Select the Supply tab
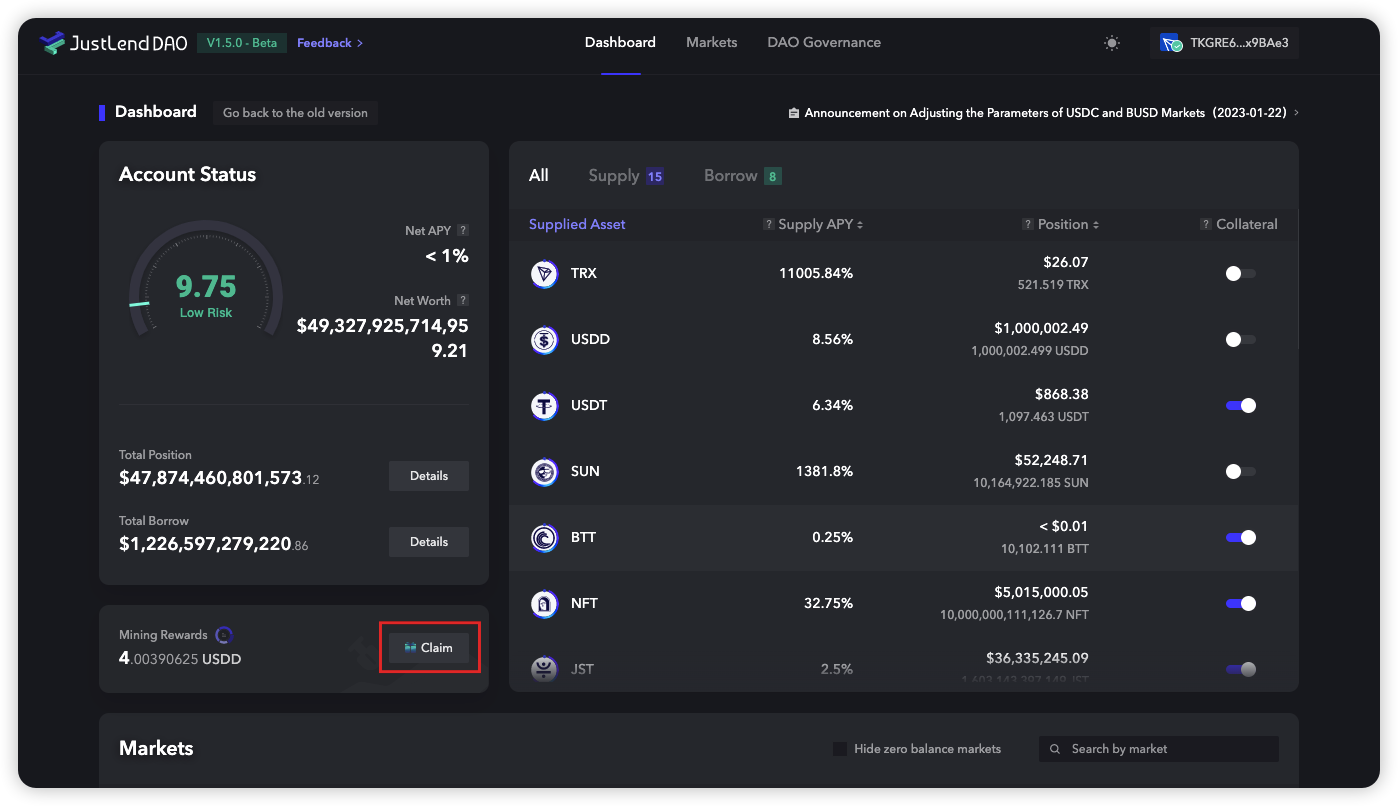 [626, 176]
